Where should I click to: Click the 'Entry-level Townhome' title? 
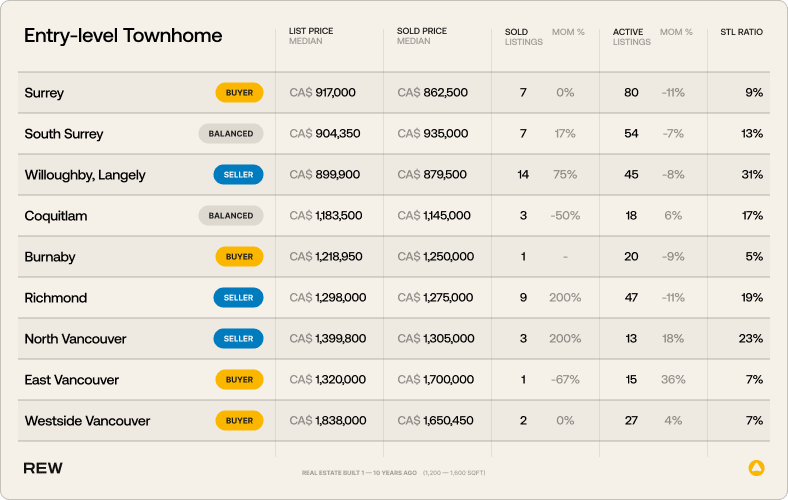click(x=123, y=36)
